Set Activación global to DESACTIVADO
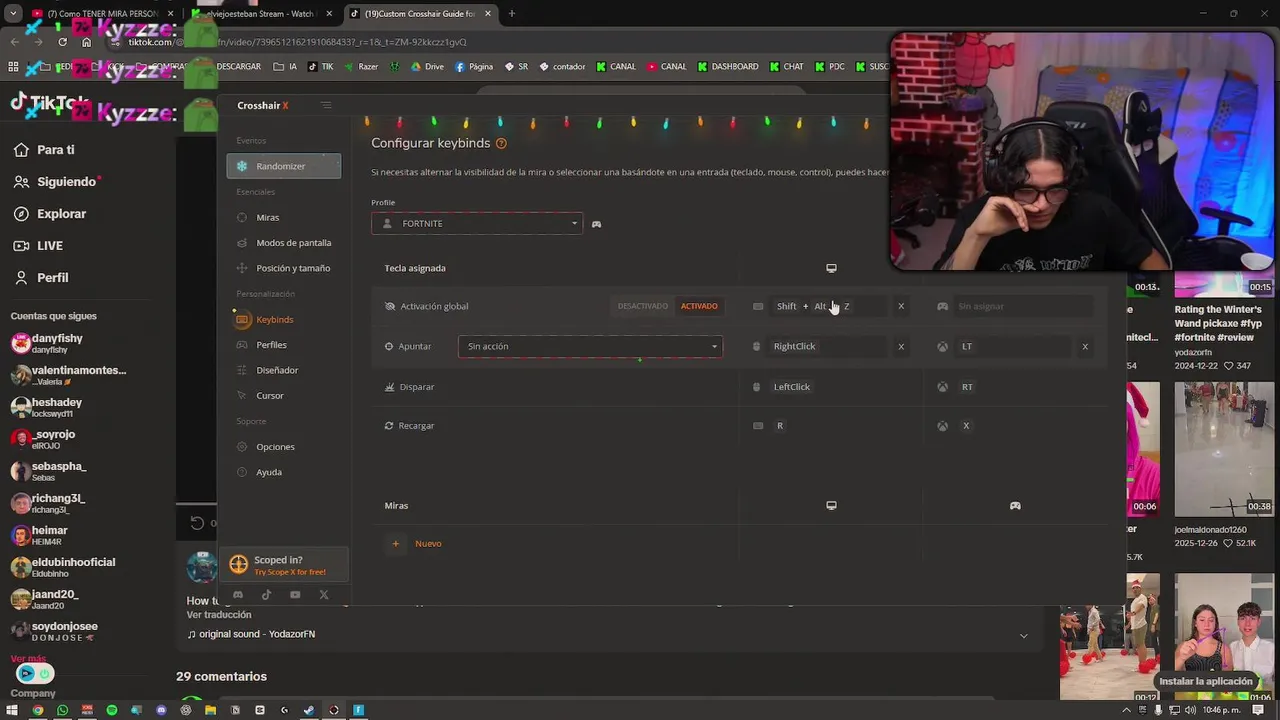1280x720 pixels. [x=642, y=306]
